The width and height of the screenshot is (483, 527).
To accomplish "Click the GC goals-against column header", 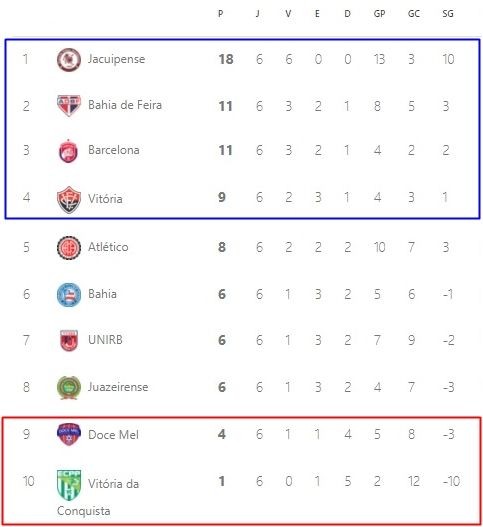I will point(414,14).
